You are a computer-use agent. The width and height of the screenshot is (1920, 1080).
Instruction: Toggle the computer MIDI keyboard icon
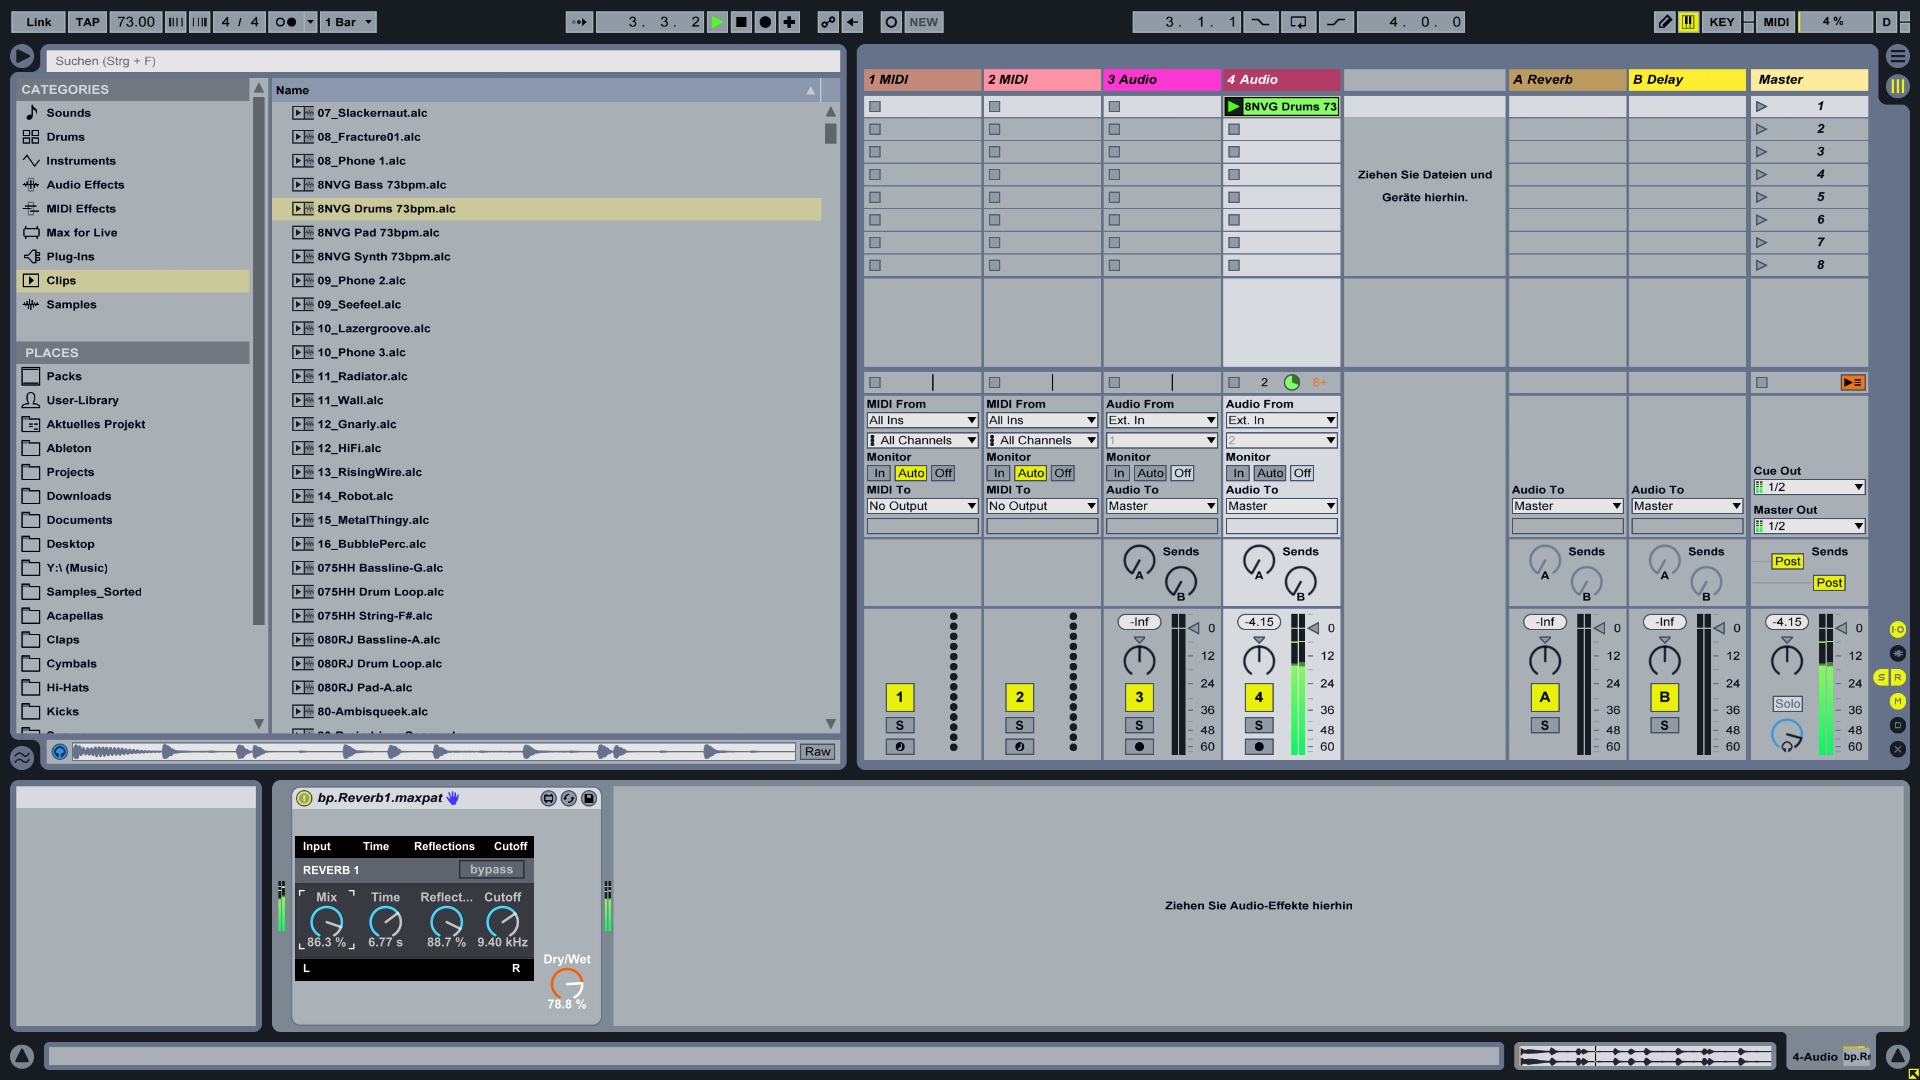[1688, 22]
